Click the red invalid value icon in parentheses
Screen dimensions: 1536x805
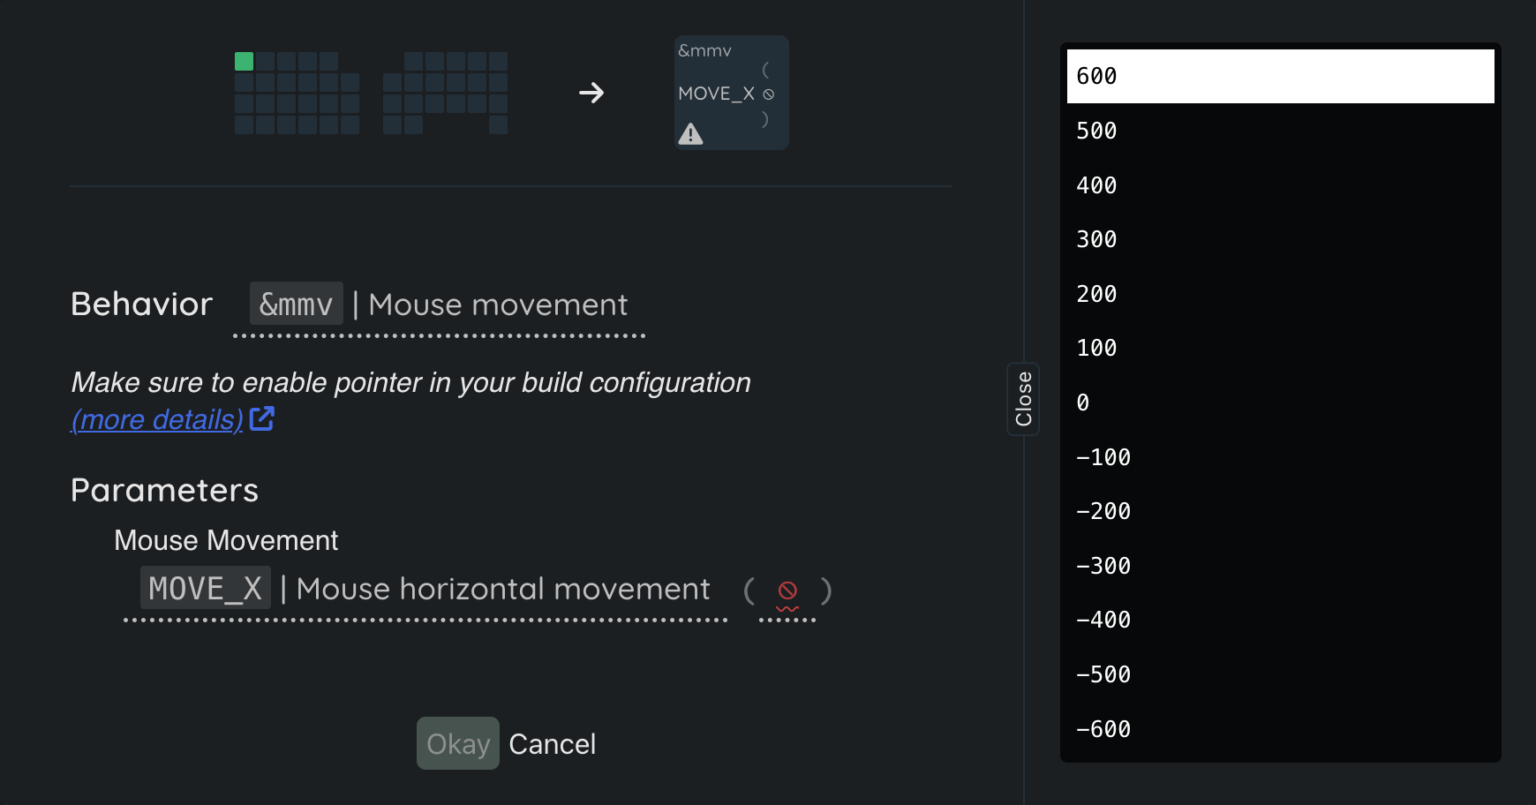point(788,590)
